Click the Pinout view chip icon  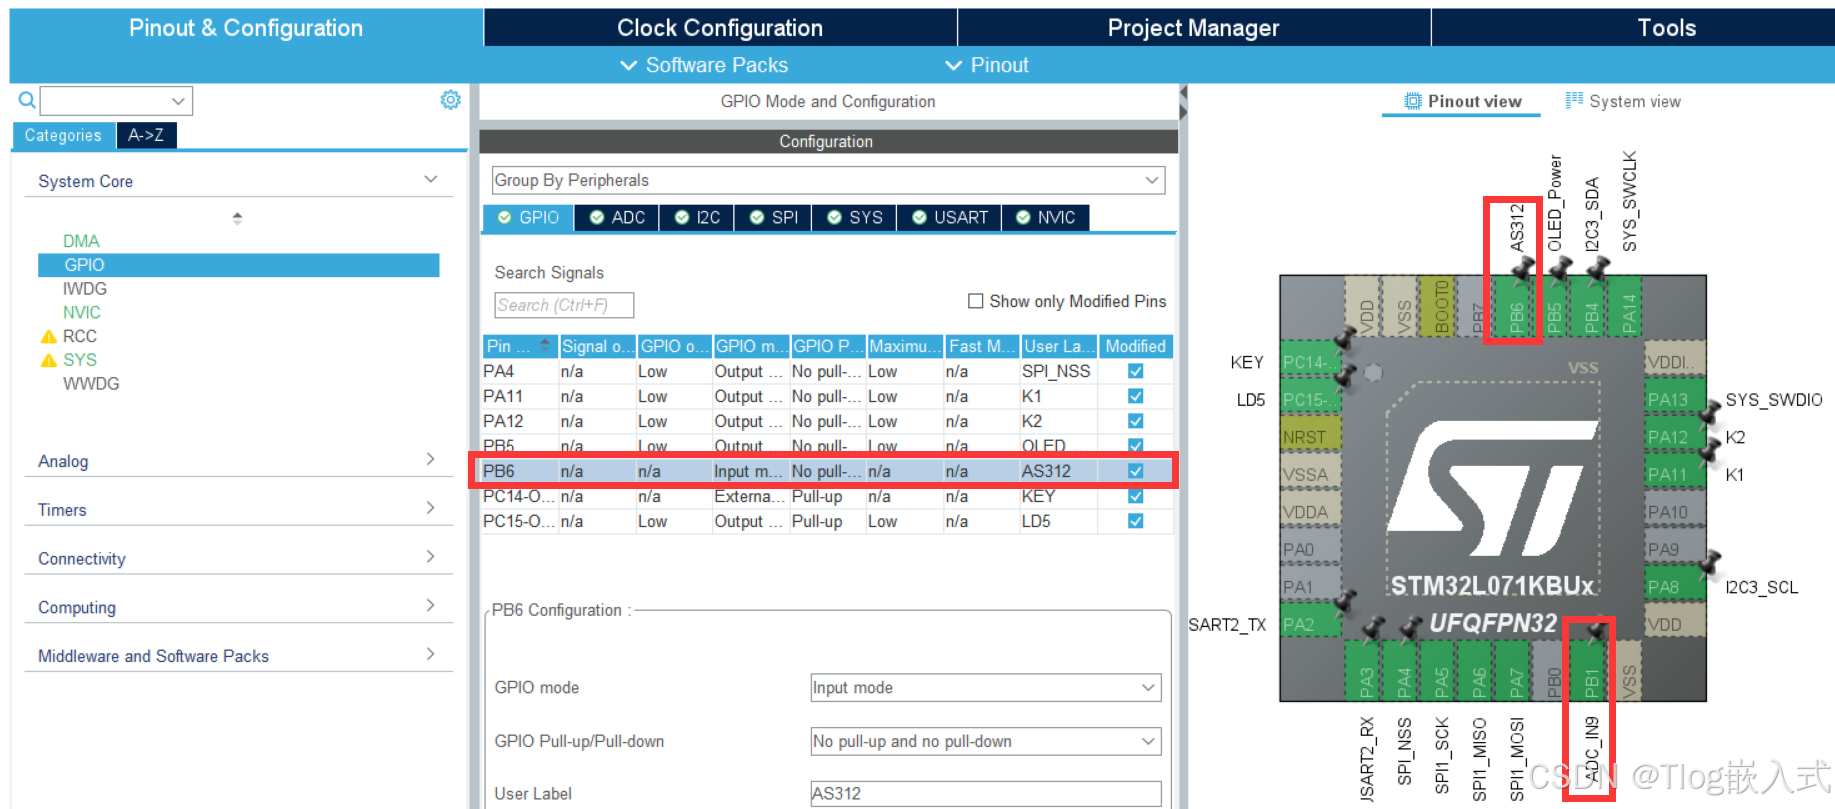coord(1413,101)
